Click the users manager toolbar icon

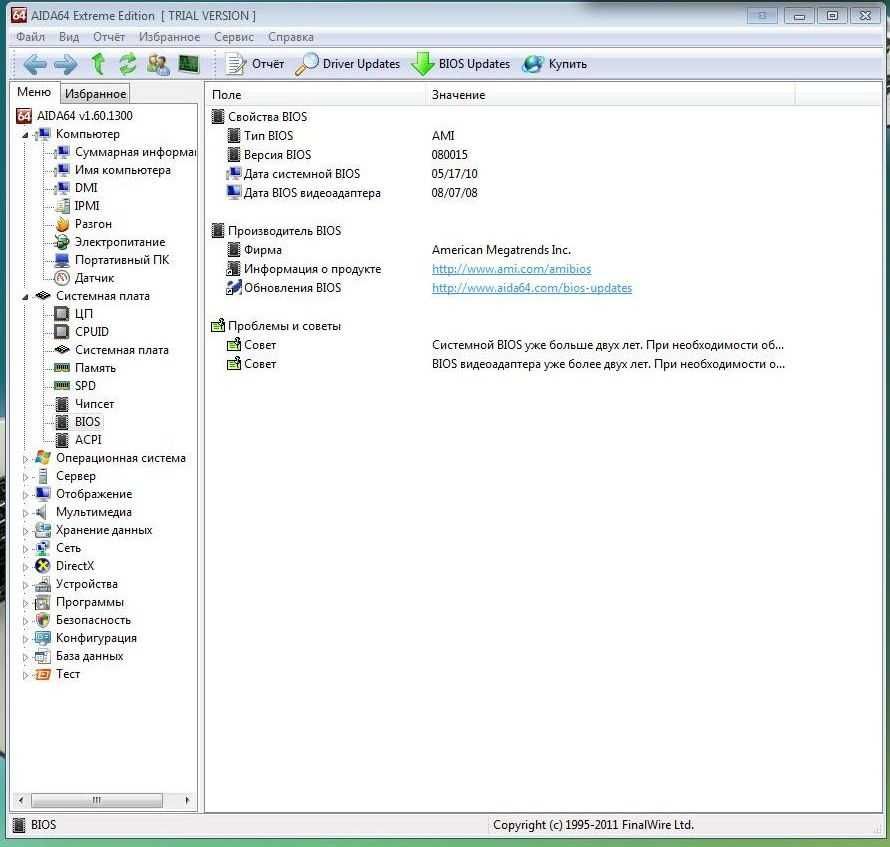pos(158,64)
